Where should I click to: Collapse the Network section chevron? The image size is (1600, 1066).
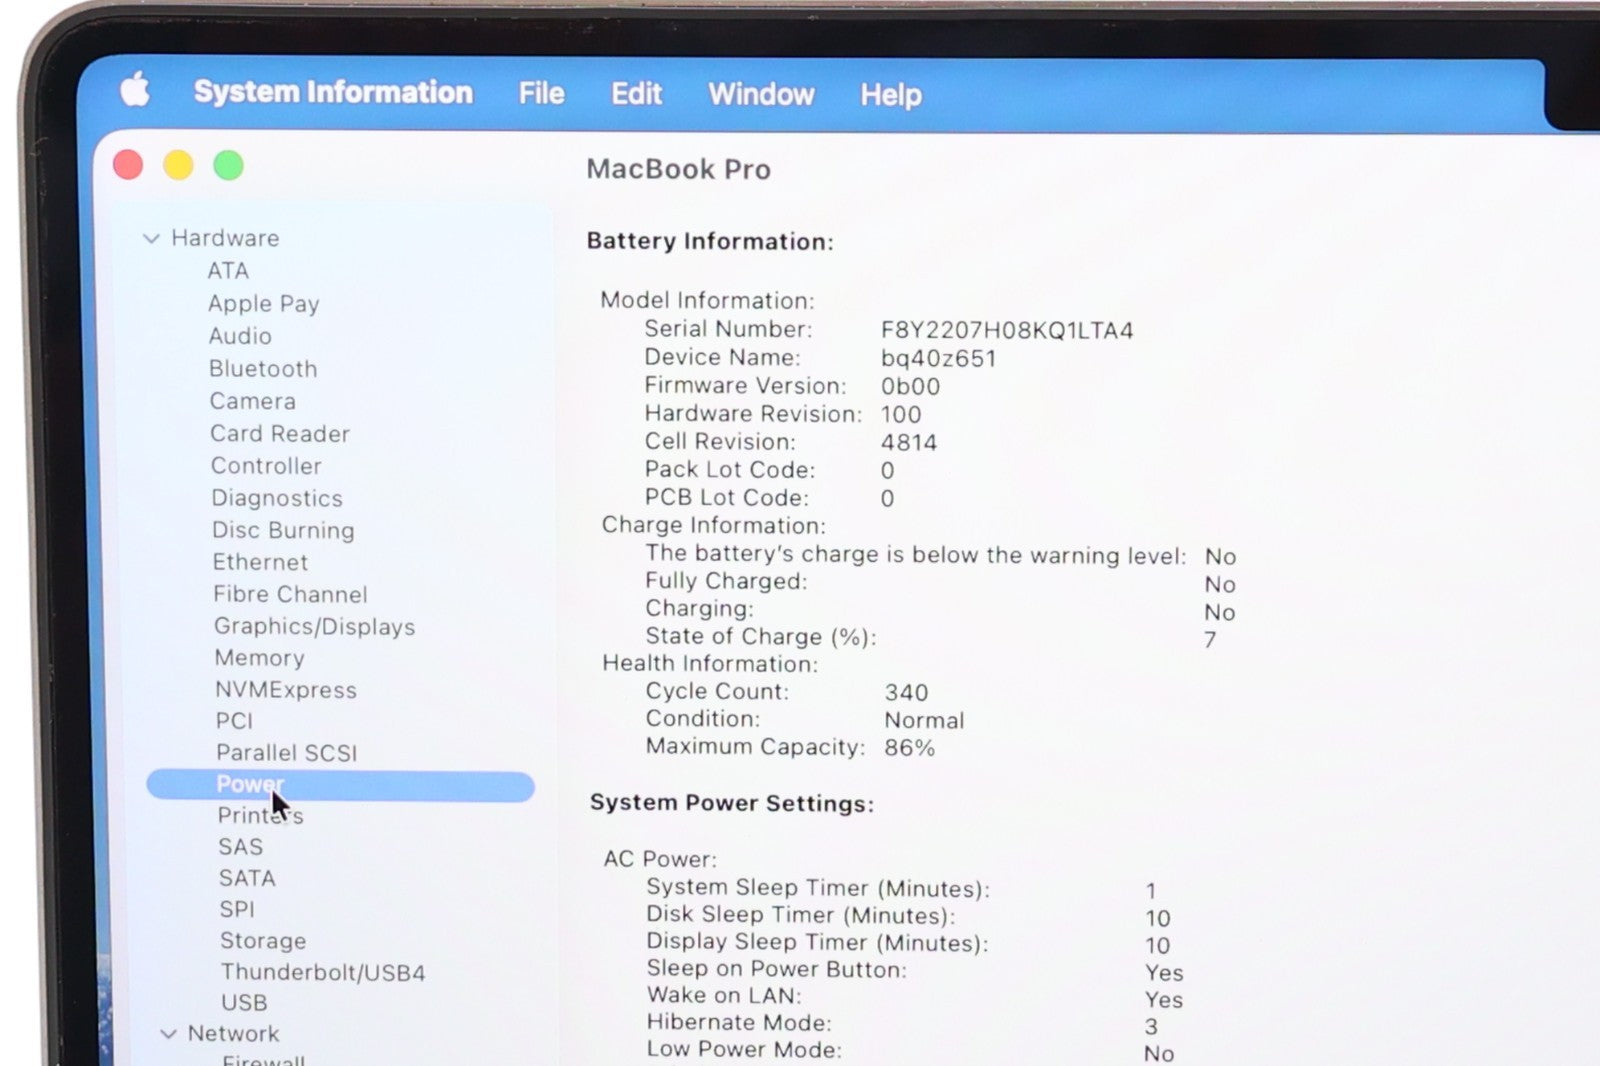point(168,1034)
